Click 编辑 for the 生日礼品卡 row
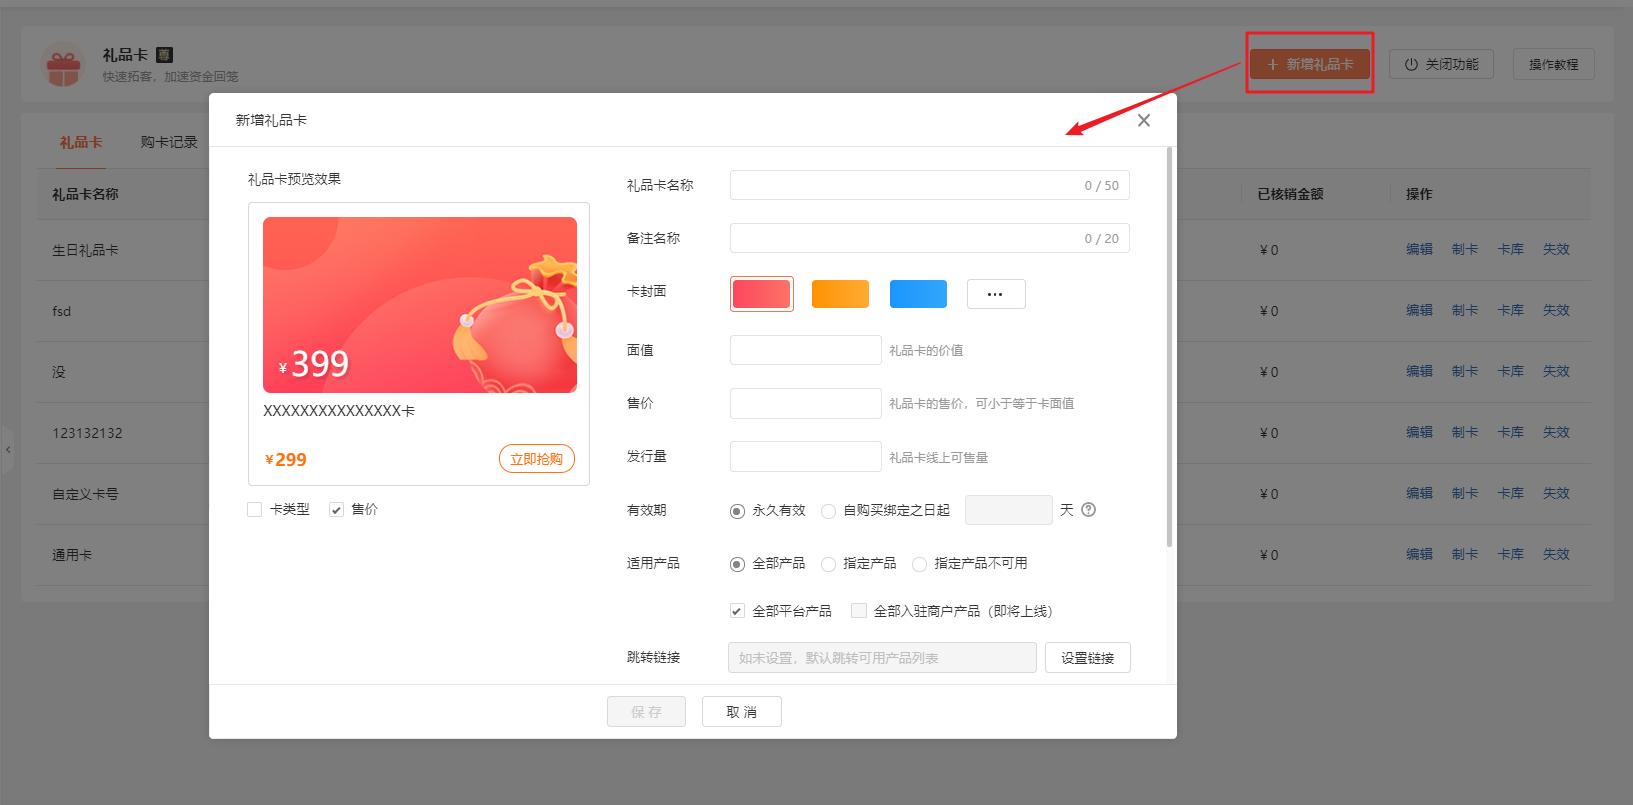 [1419, 250]
